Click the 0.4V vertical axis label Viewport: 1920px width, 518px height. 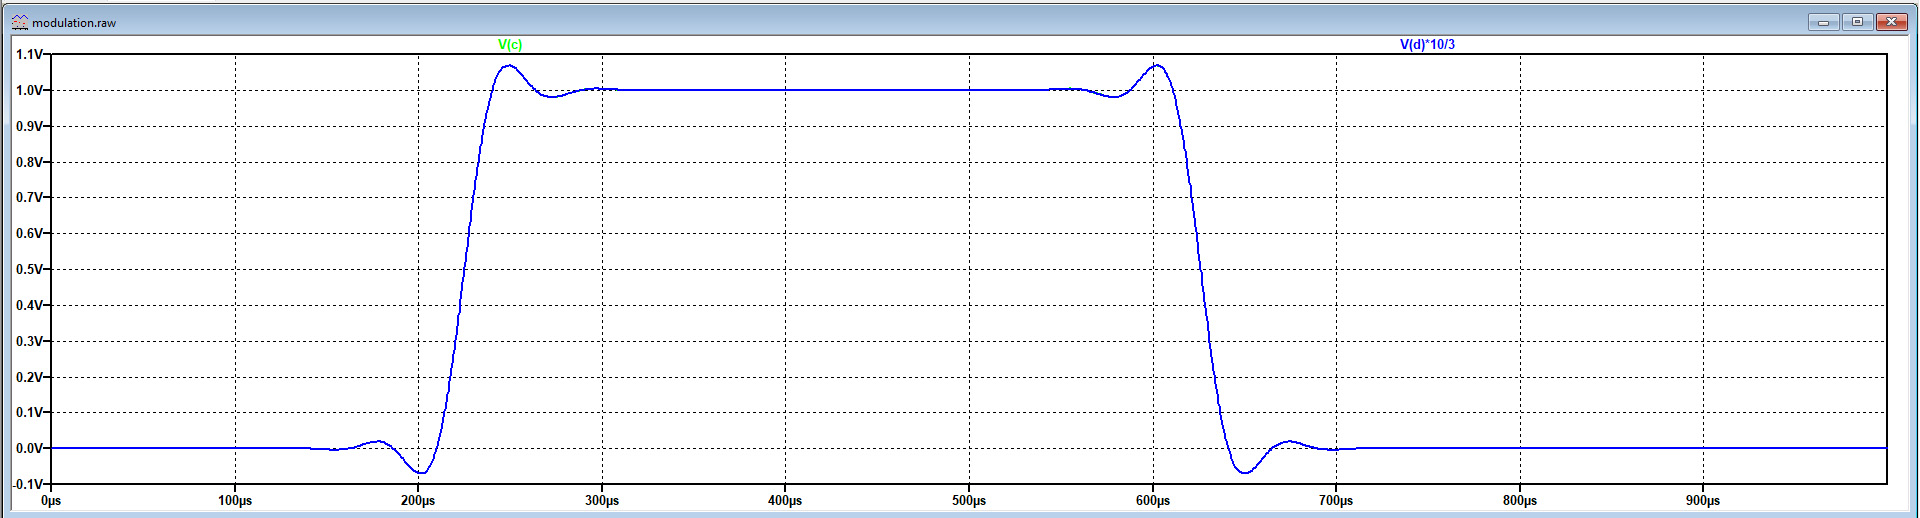(29, 305)
